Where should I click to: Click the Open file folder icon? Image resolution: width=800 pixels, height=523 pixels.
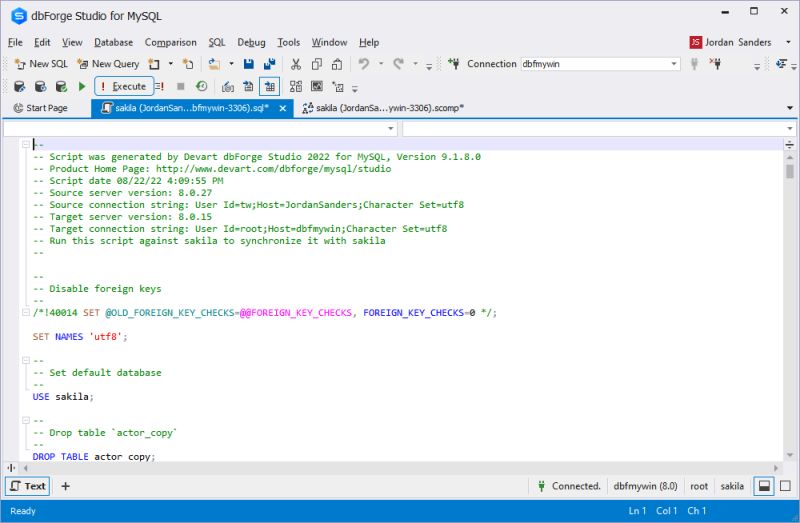coord(214,64)
